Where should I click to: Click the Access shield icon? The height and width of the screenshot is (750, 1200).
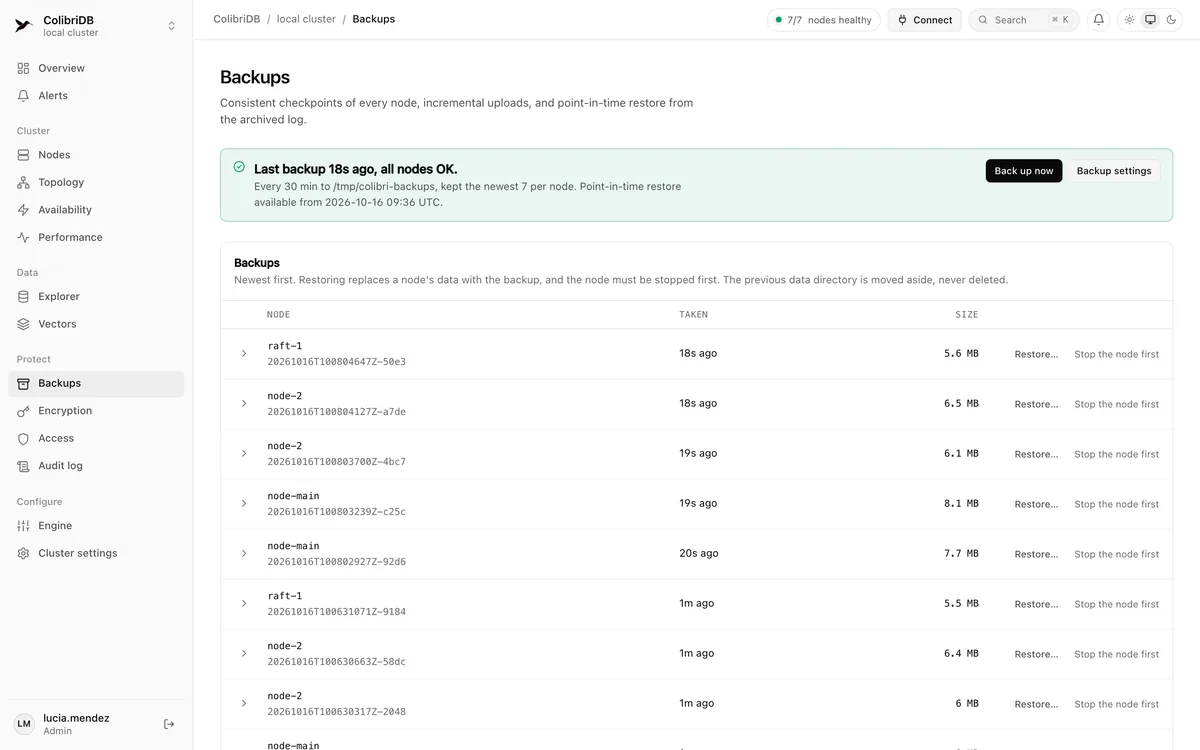coord(24,438)
